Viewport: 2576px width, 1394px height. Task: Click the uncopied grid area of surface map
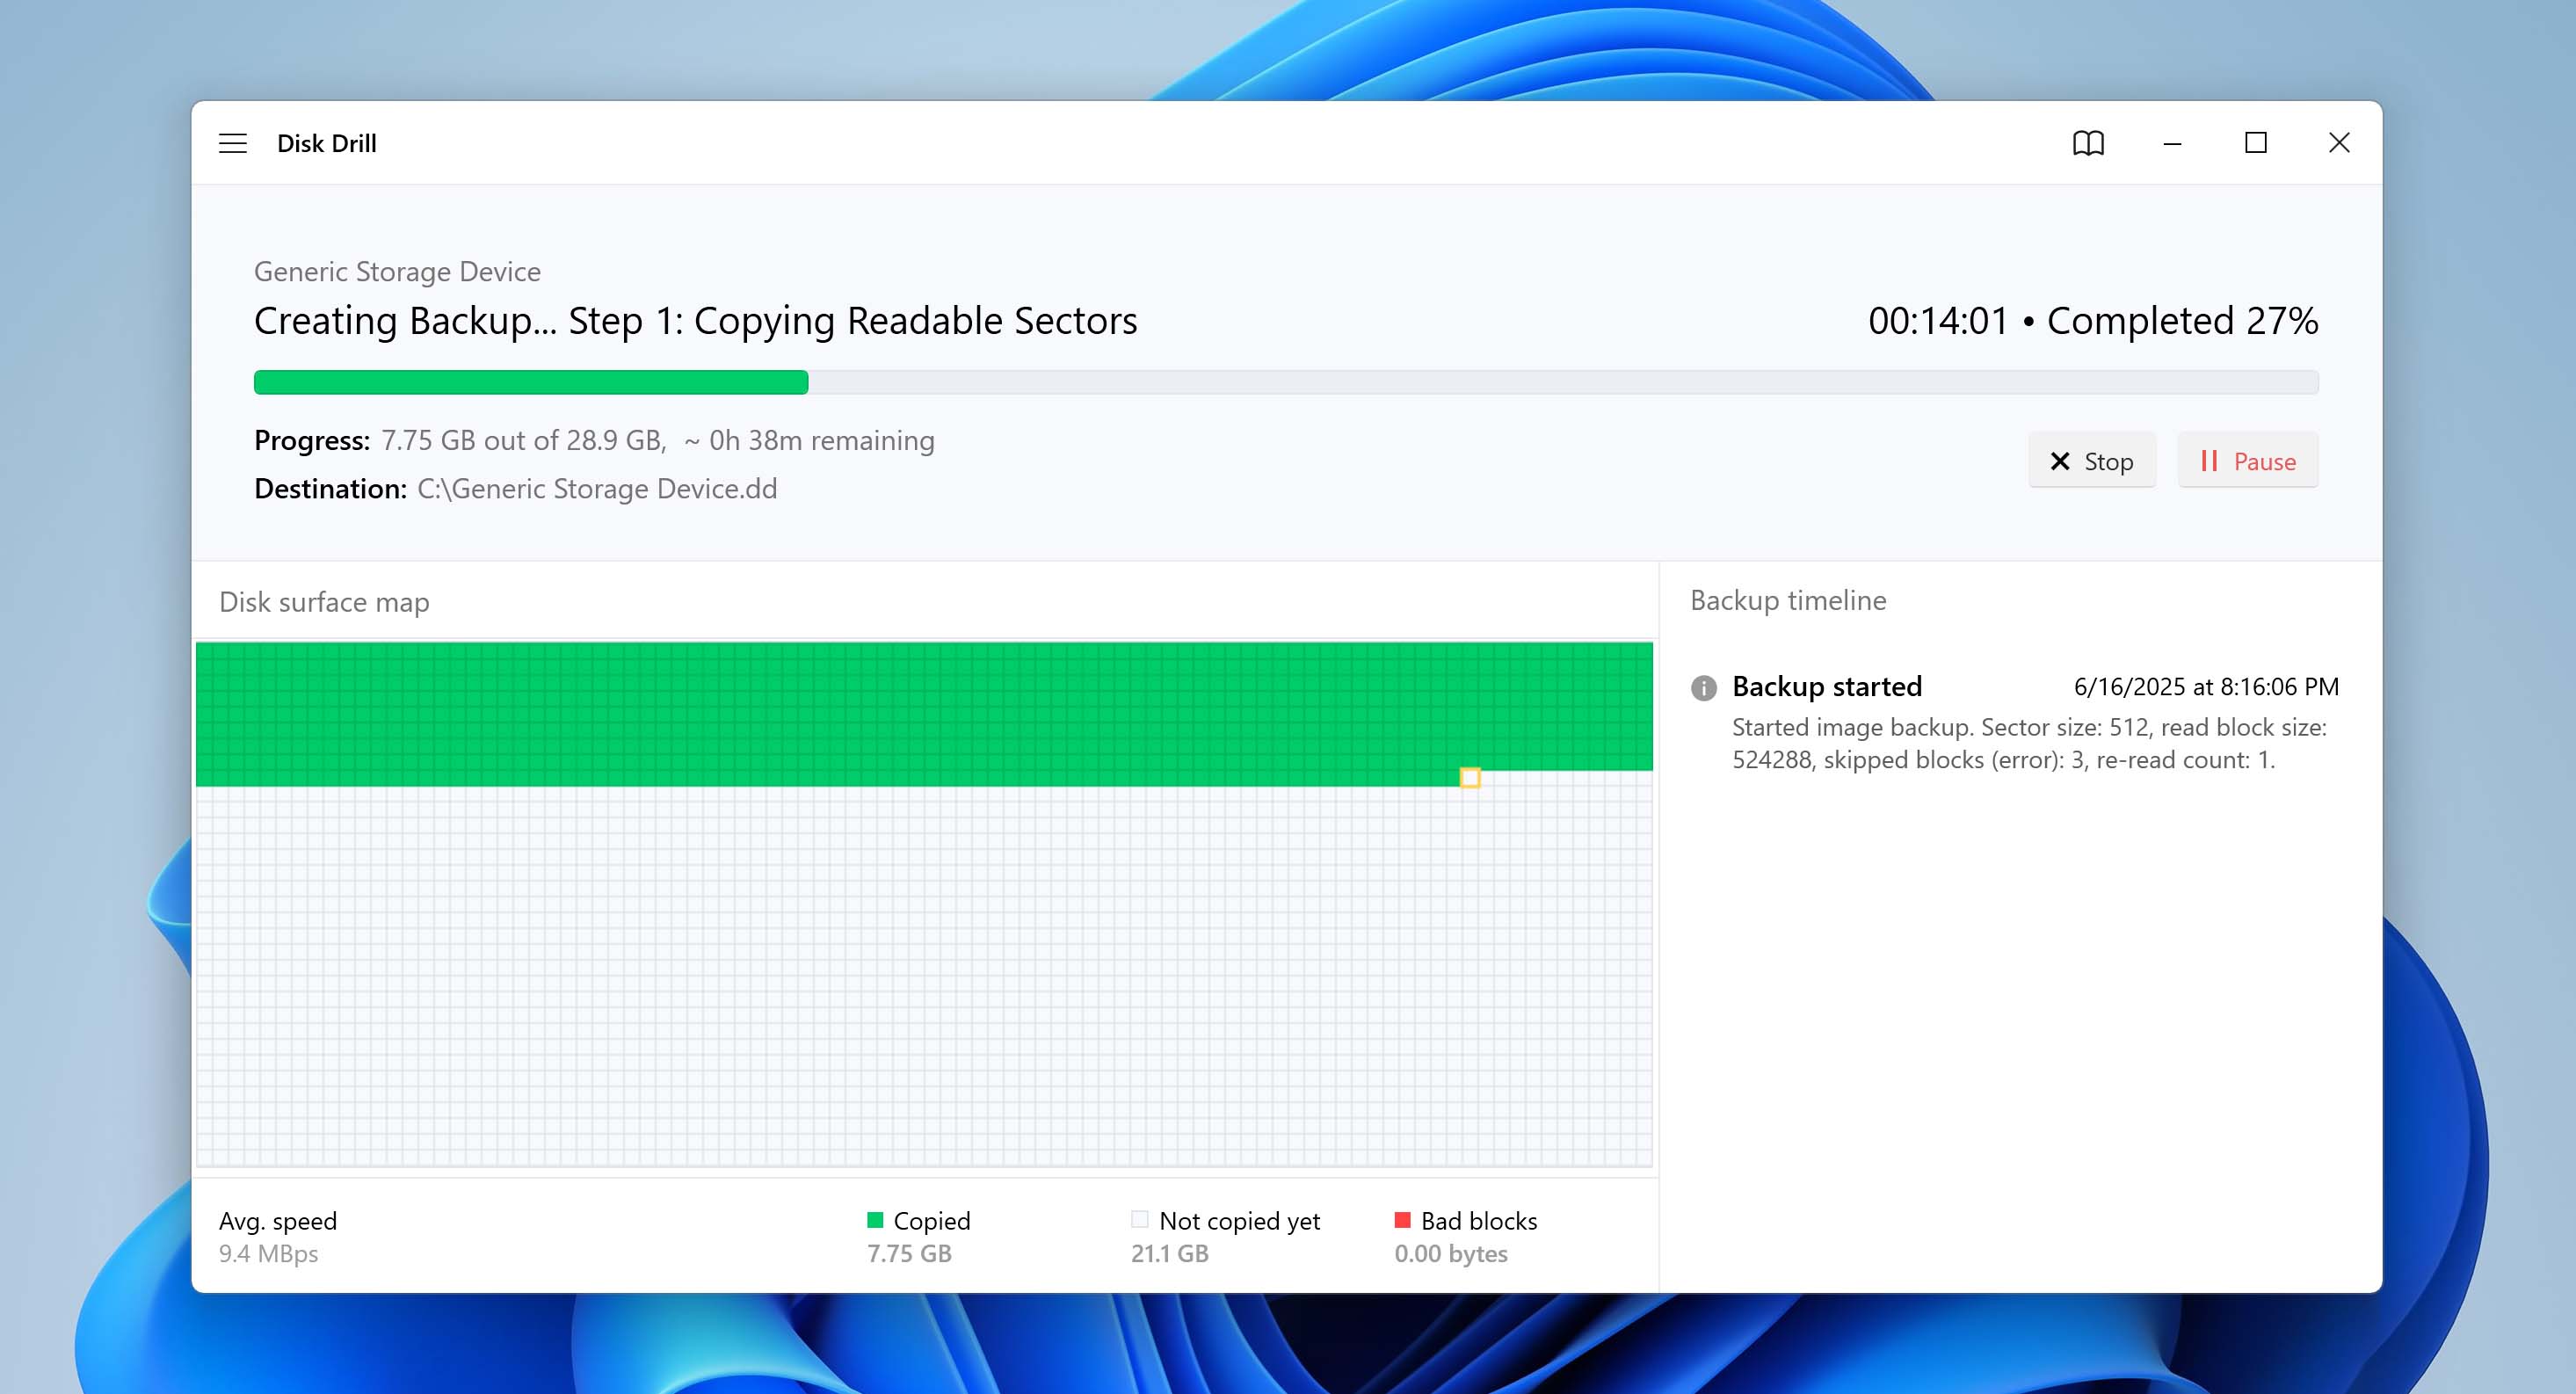pyautogui.click(x=924, y=976)
